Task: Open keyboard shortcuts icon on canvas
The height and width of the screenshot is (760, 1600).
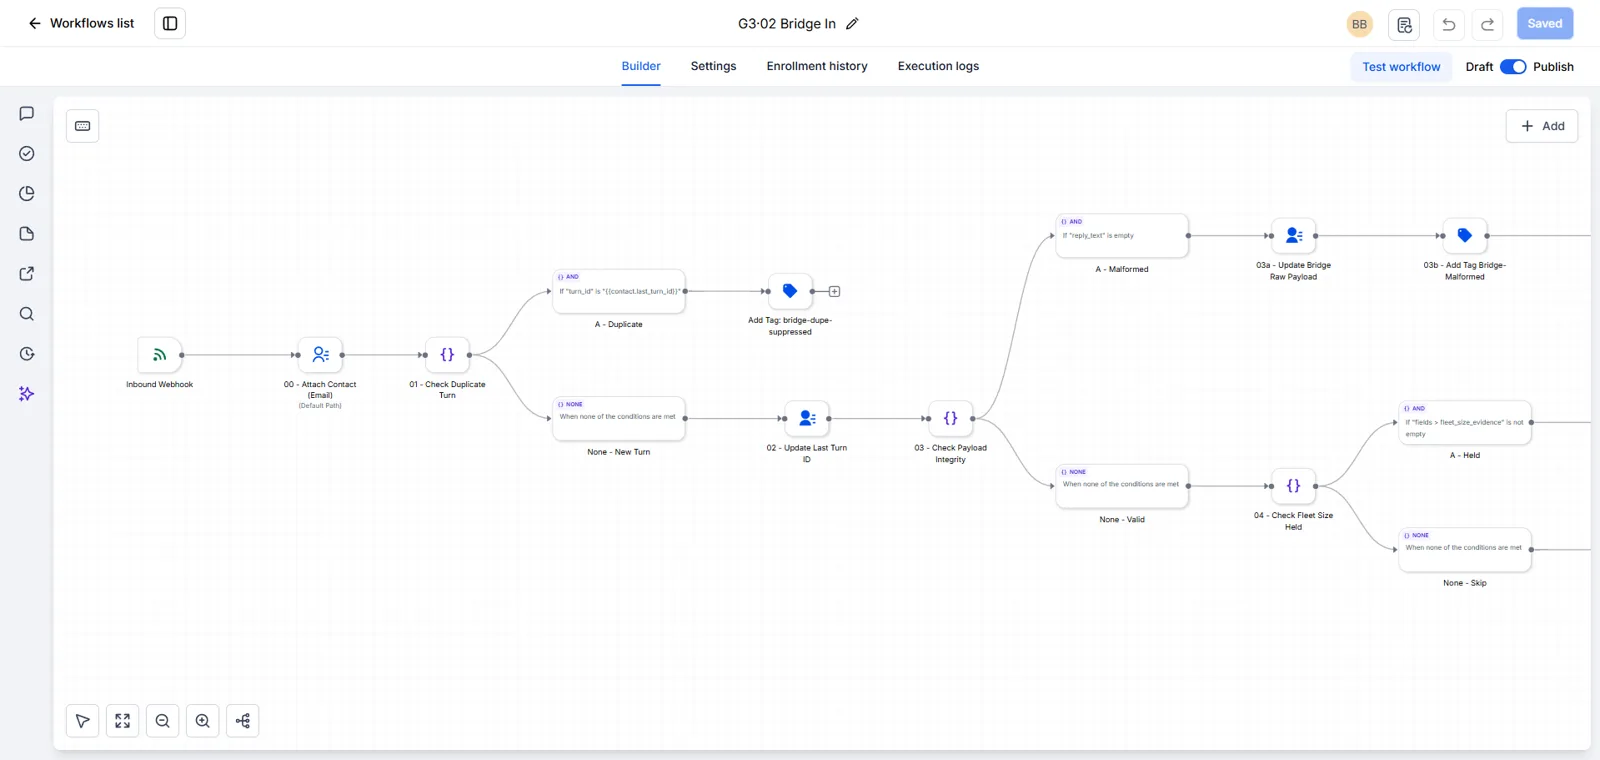Action: [x=83, y=126]
